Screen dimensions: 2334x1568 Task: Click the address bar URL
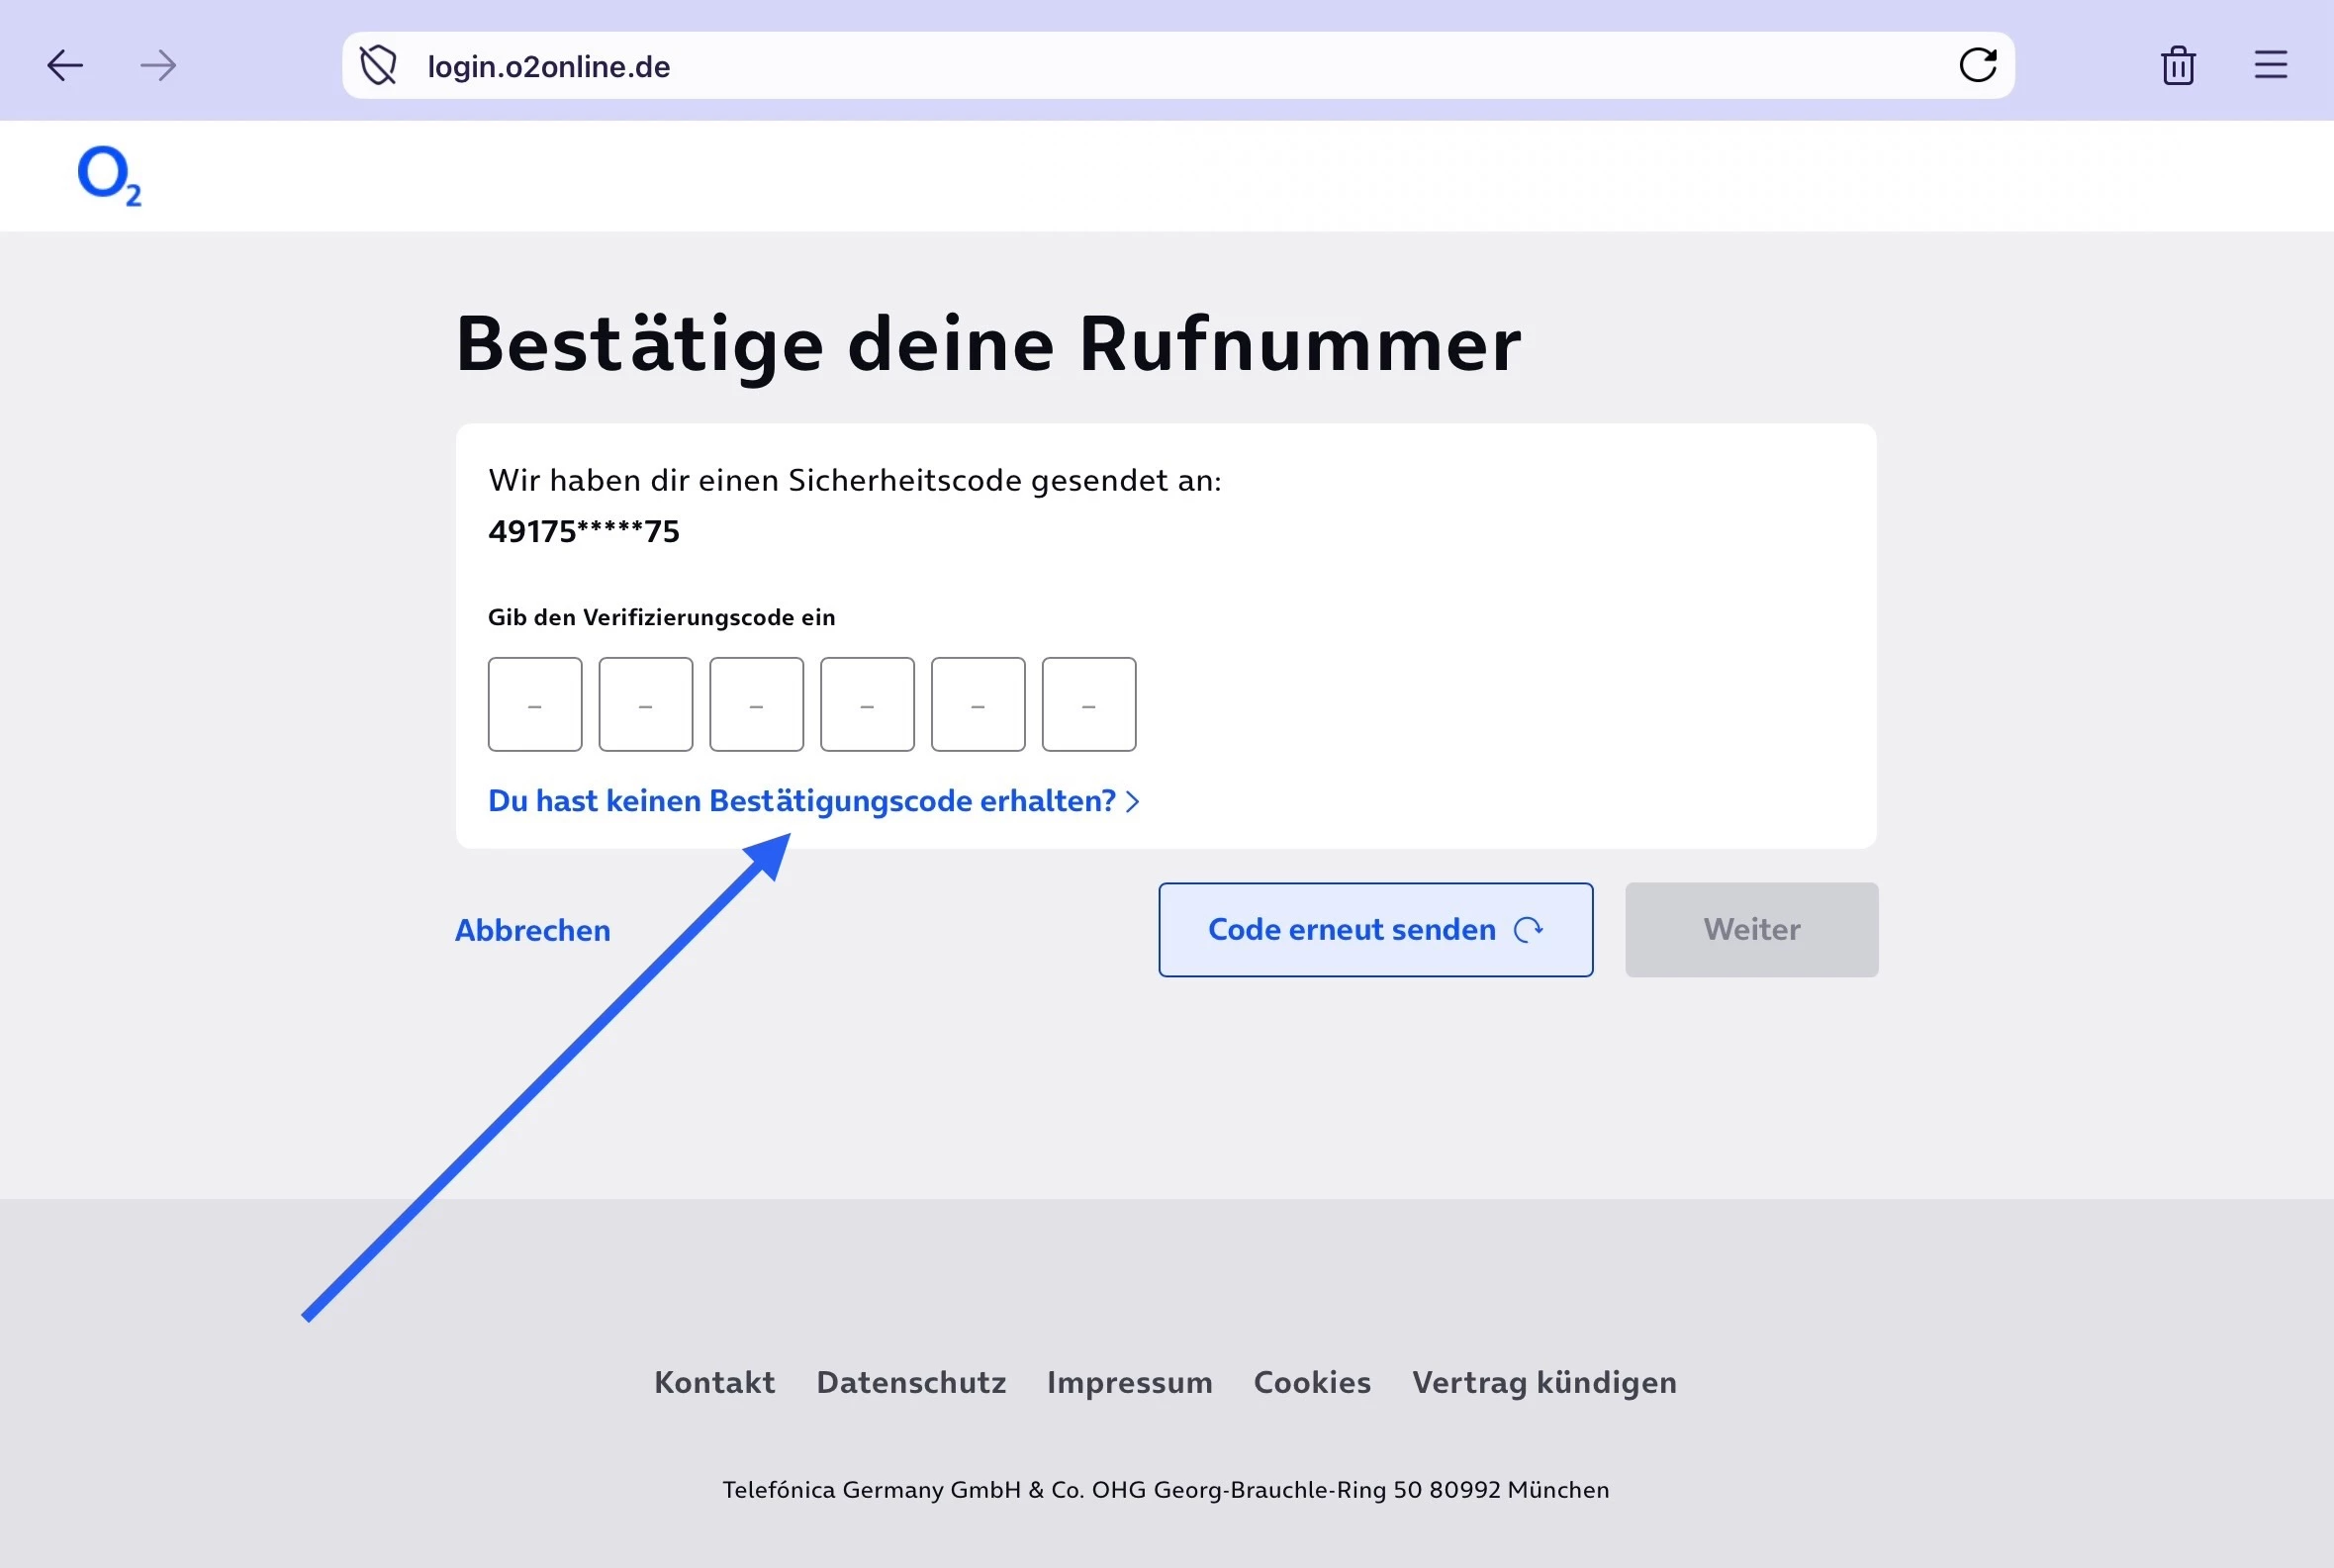tap(548, 67)
